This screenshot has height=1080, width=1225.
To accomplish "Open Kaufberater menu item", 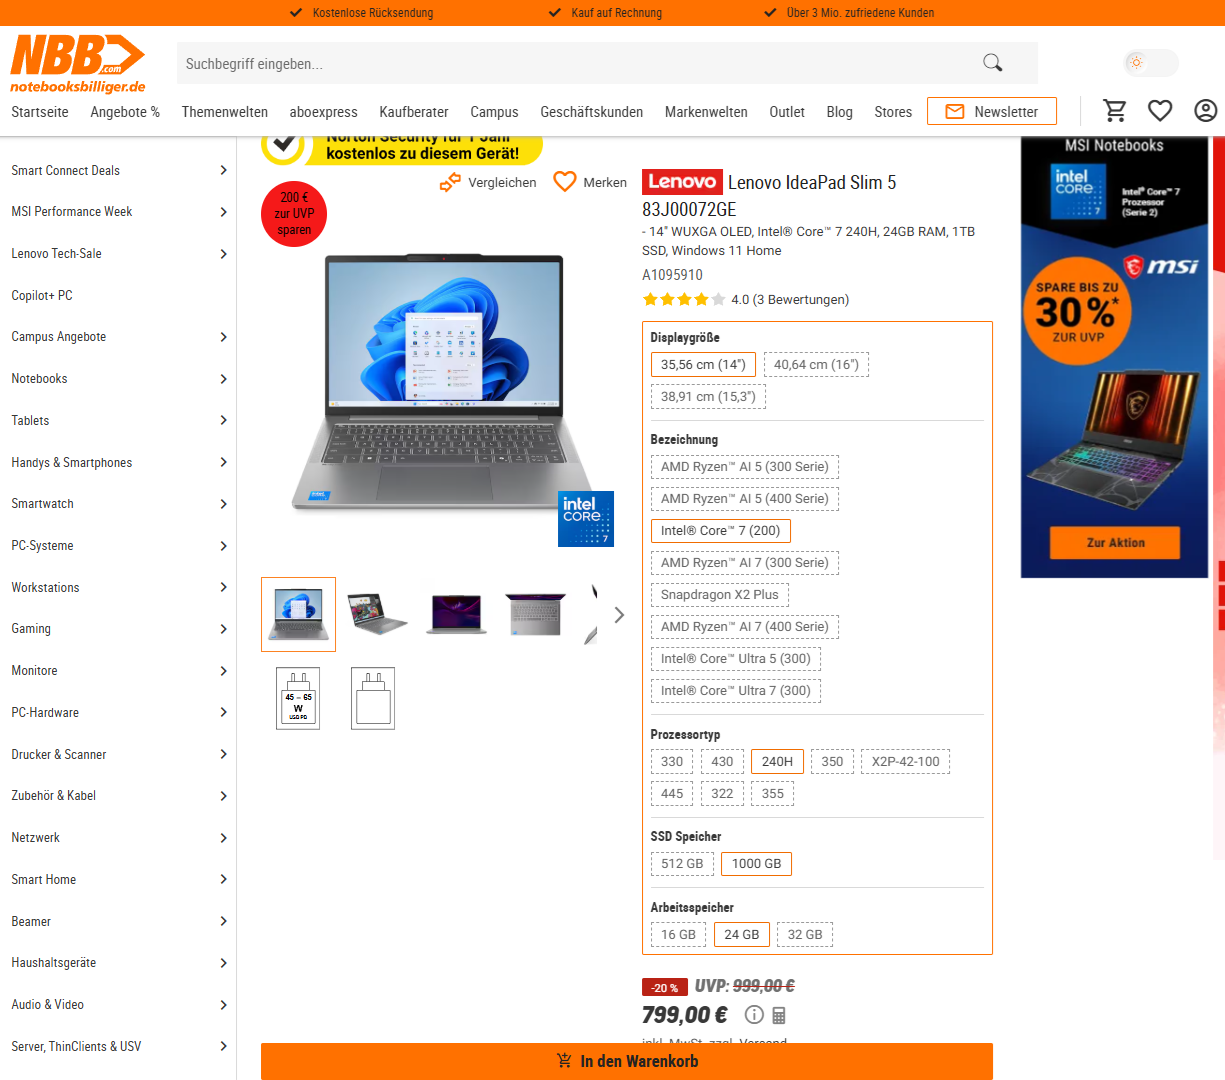I will tap(414, 112).
